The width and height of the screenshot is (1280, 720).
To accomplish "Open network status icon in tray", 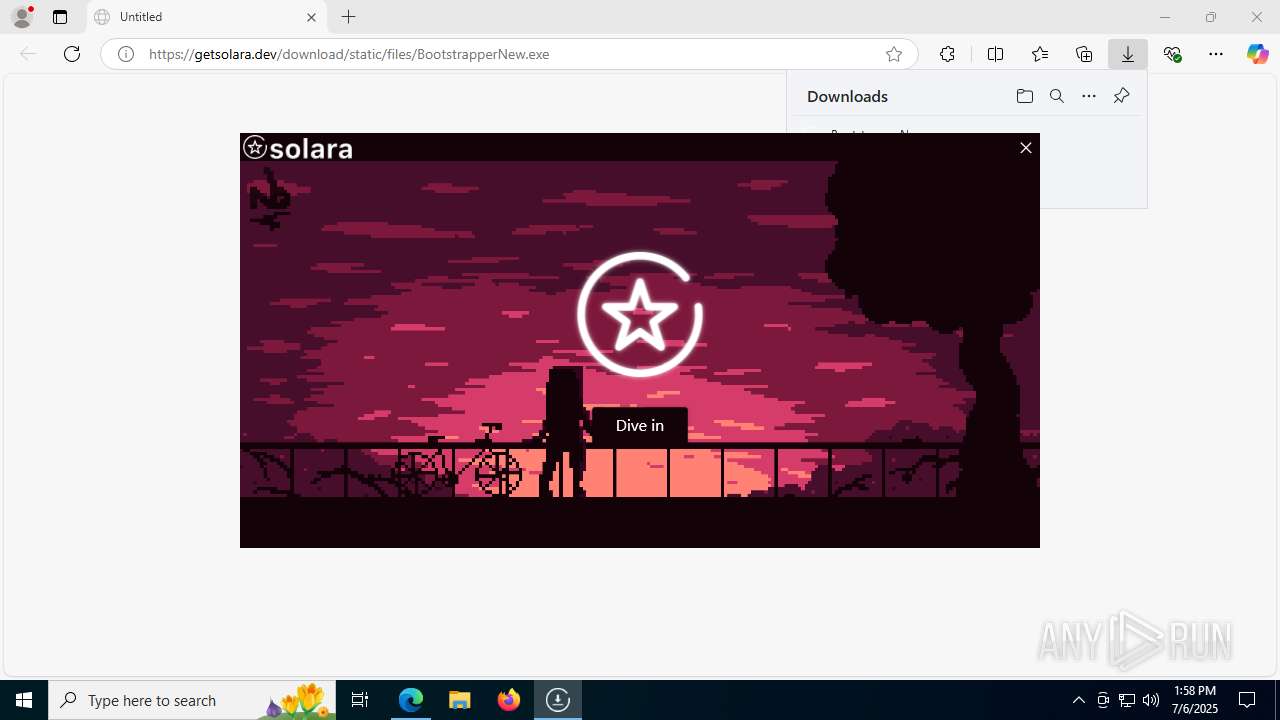I will [1127, 700].
